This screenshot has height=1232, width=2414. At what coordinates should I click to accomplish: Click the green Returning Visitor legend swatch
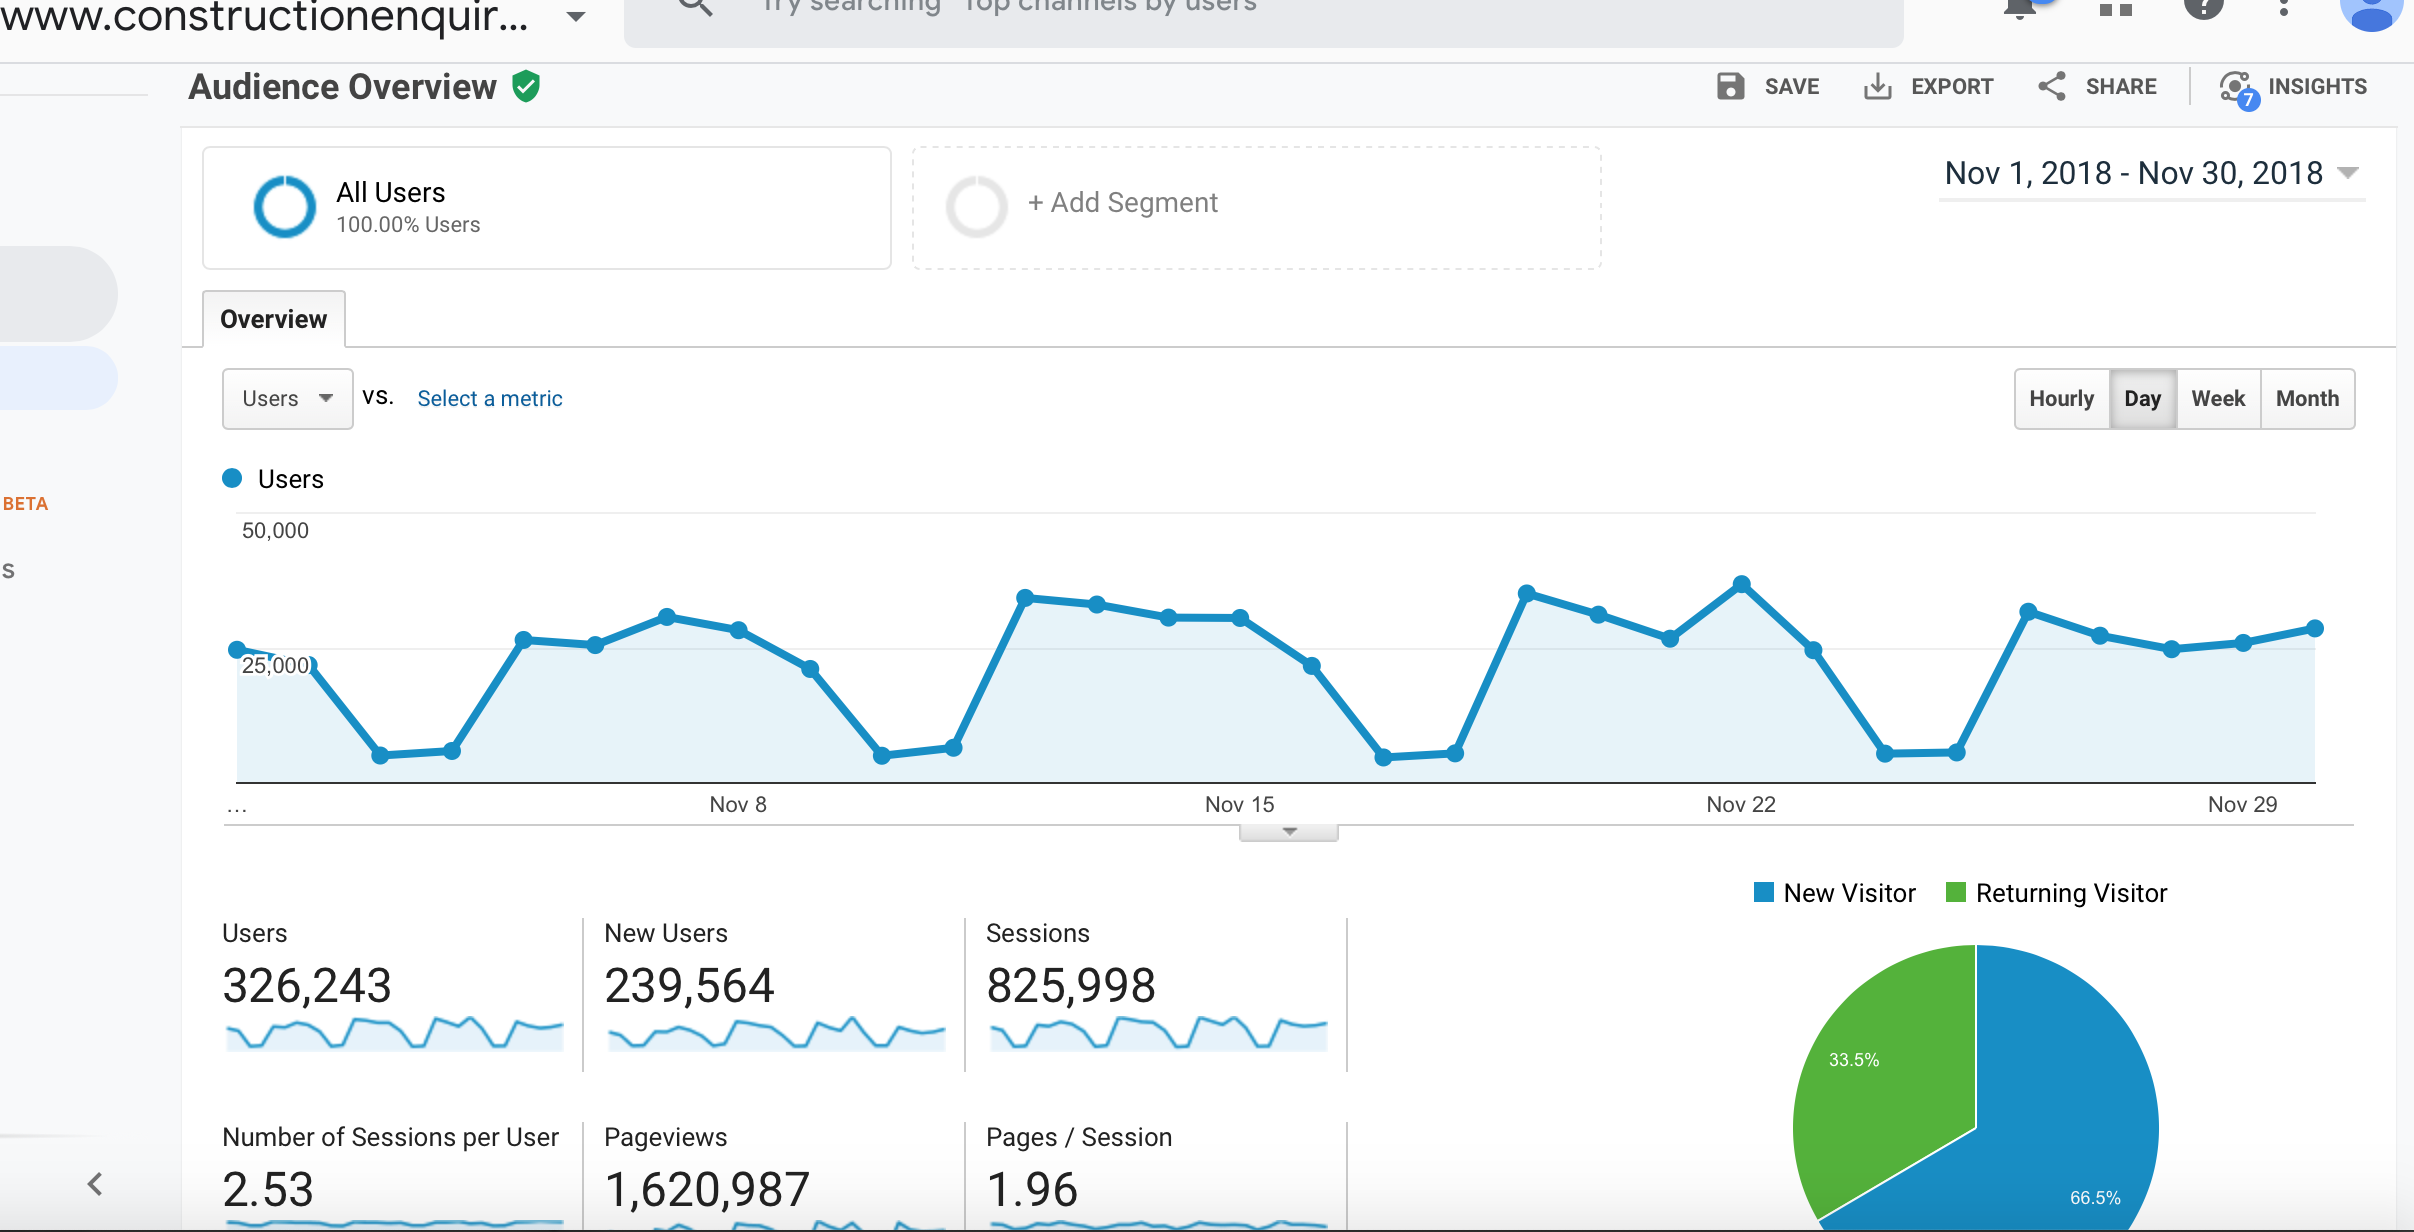tap(1956, 892)
